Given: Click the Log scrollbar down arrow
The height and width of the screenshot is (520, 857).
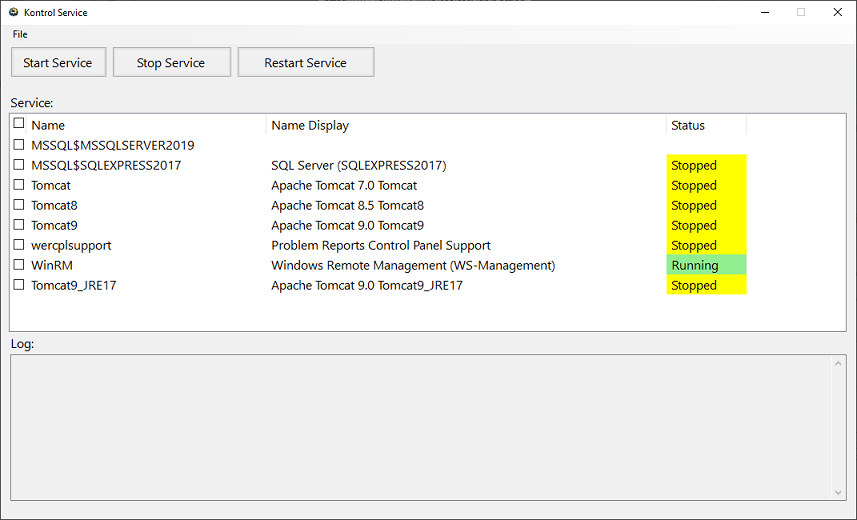Looking at the screenshot, I should pyautogui.click(x=838, y=492).
